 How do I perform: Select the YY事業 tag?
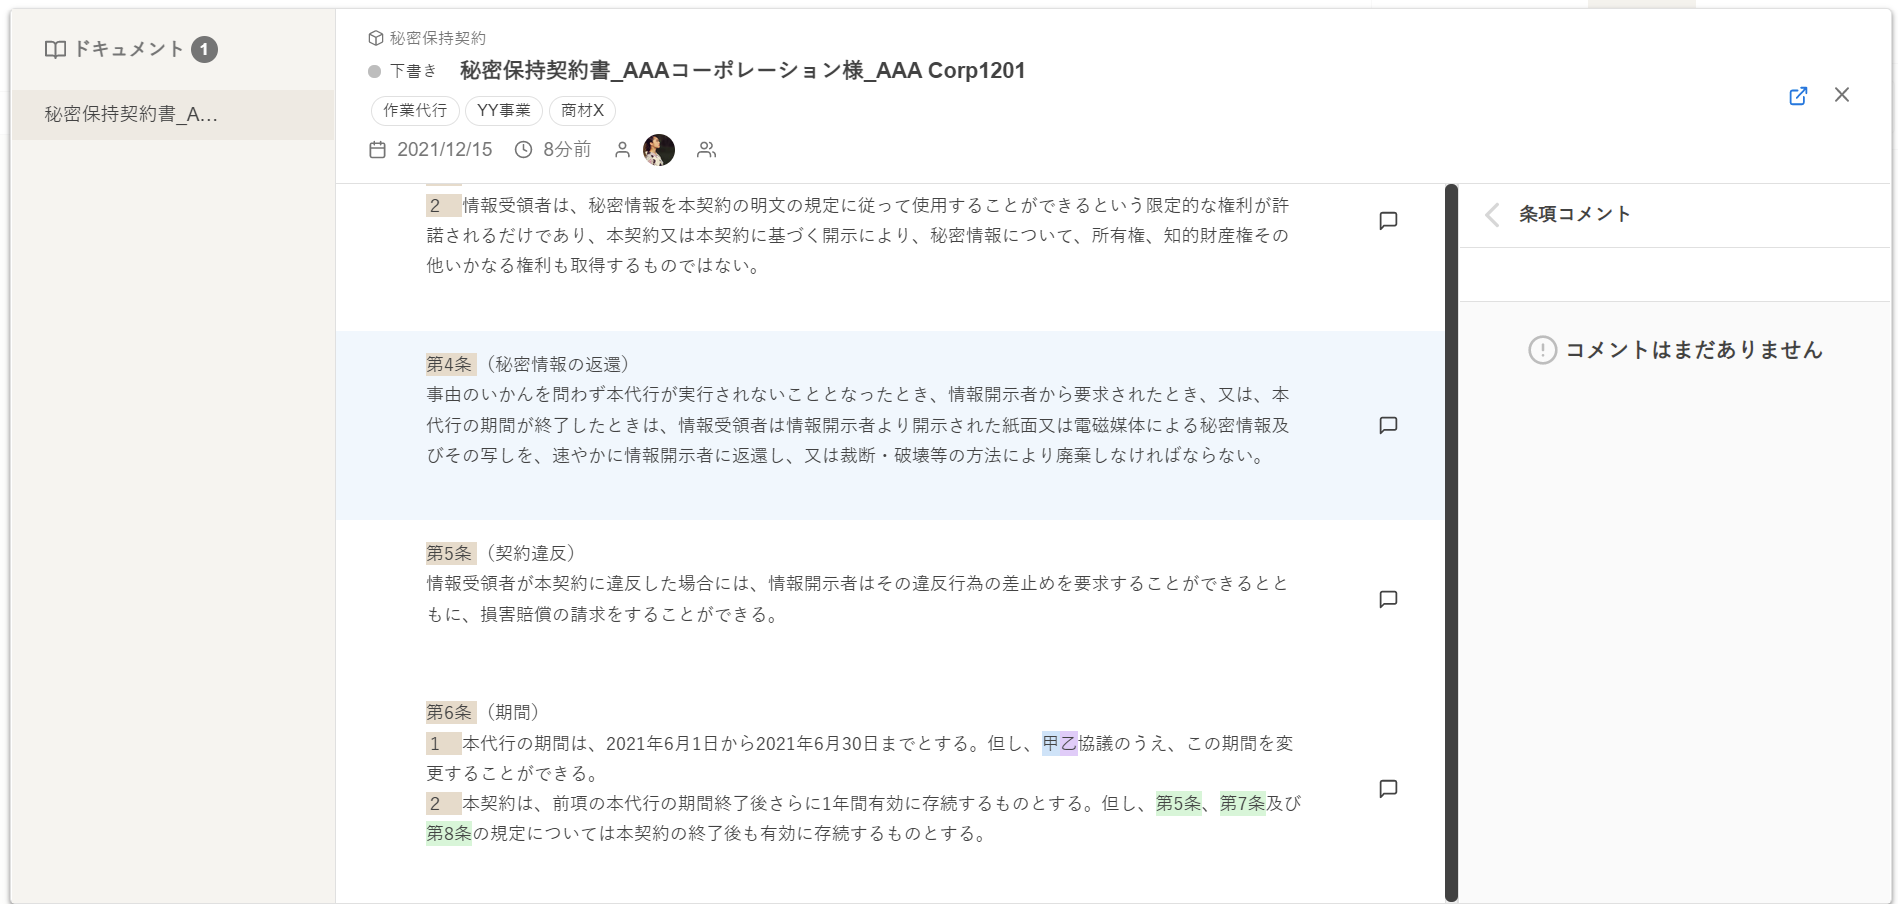(x=503, y=110)
